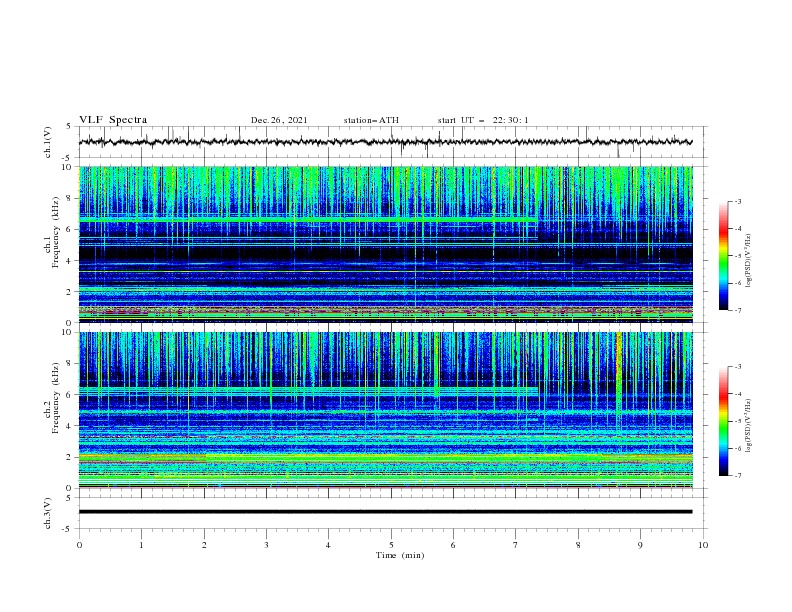
Task: Click the "-3" tick on ch.2 colorbar
Action: (x=737, y=367)
